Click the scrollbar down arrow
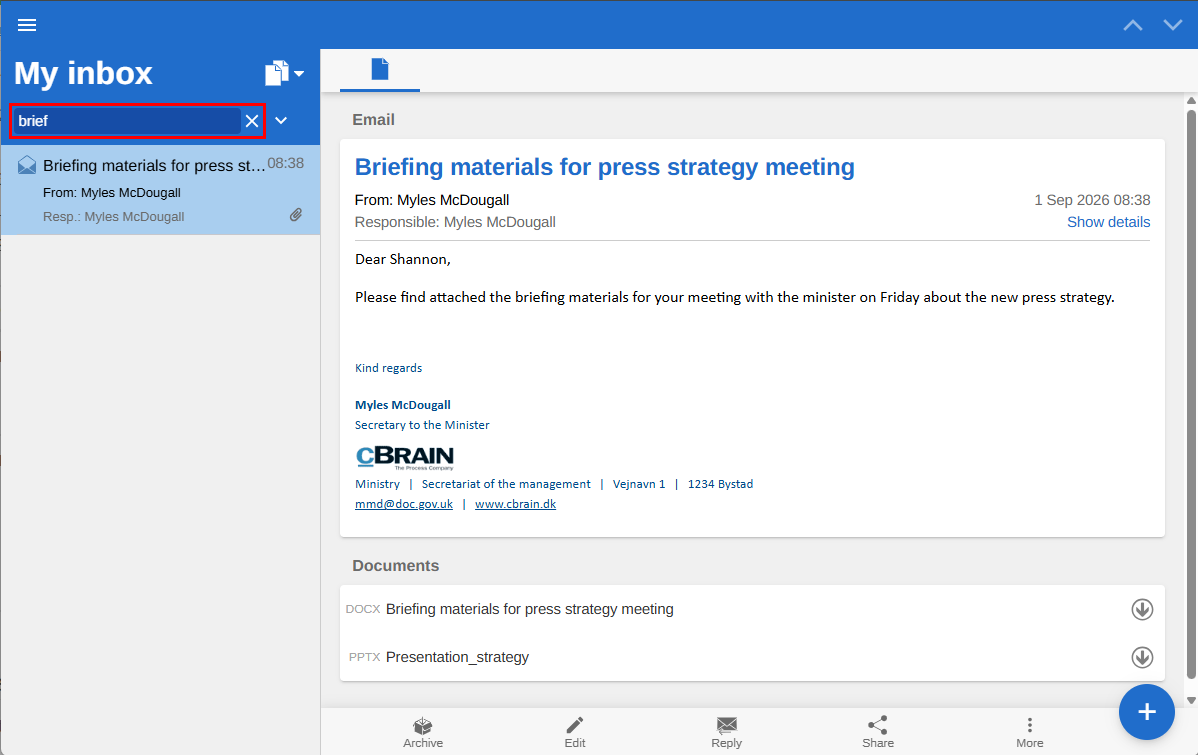 [x=1191, y=700]
